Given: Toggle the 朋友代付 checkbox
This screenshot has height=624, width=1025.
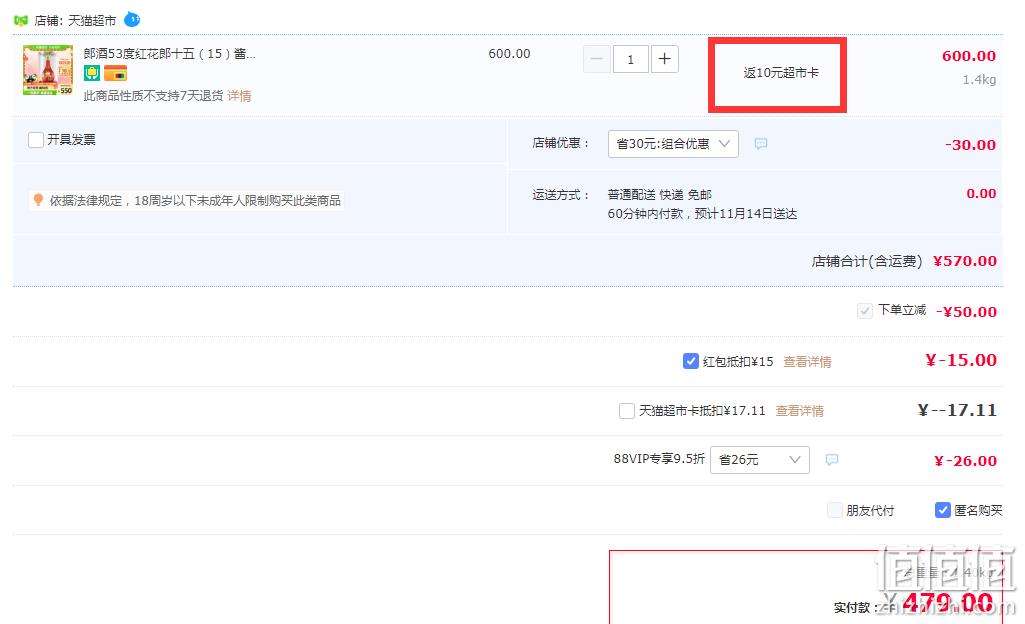Looking at the screenshot, I should (835, 510).
